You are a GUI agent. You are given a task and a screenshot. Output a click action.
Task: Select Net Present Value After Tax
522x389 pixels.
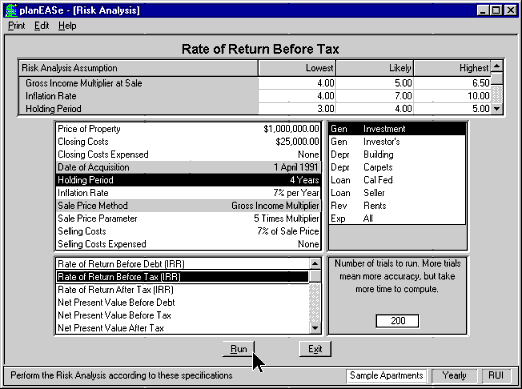pos(182,328)
